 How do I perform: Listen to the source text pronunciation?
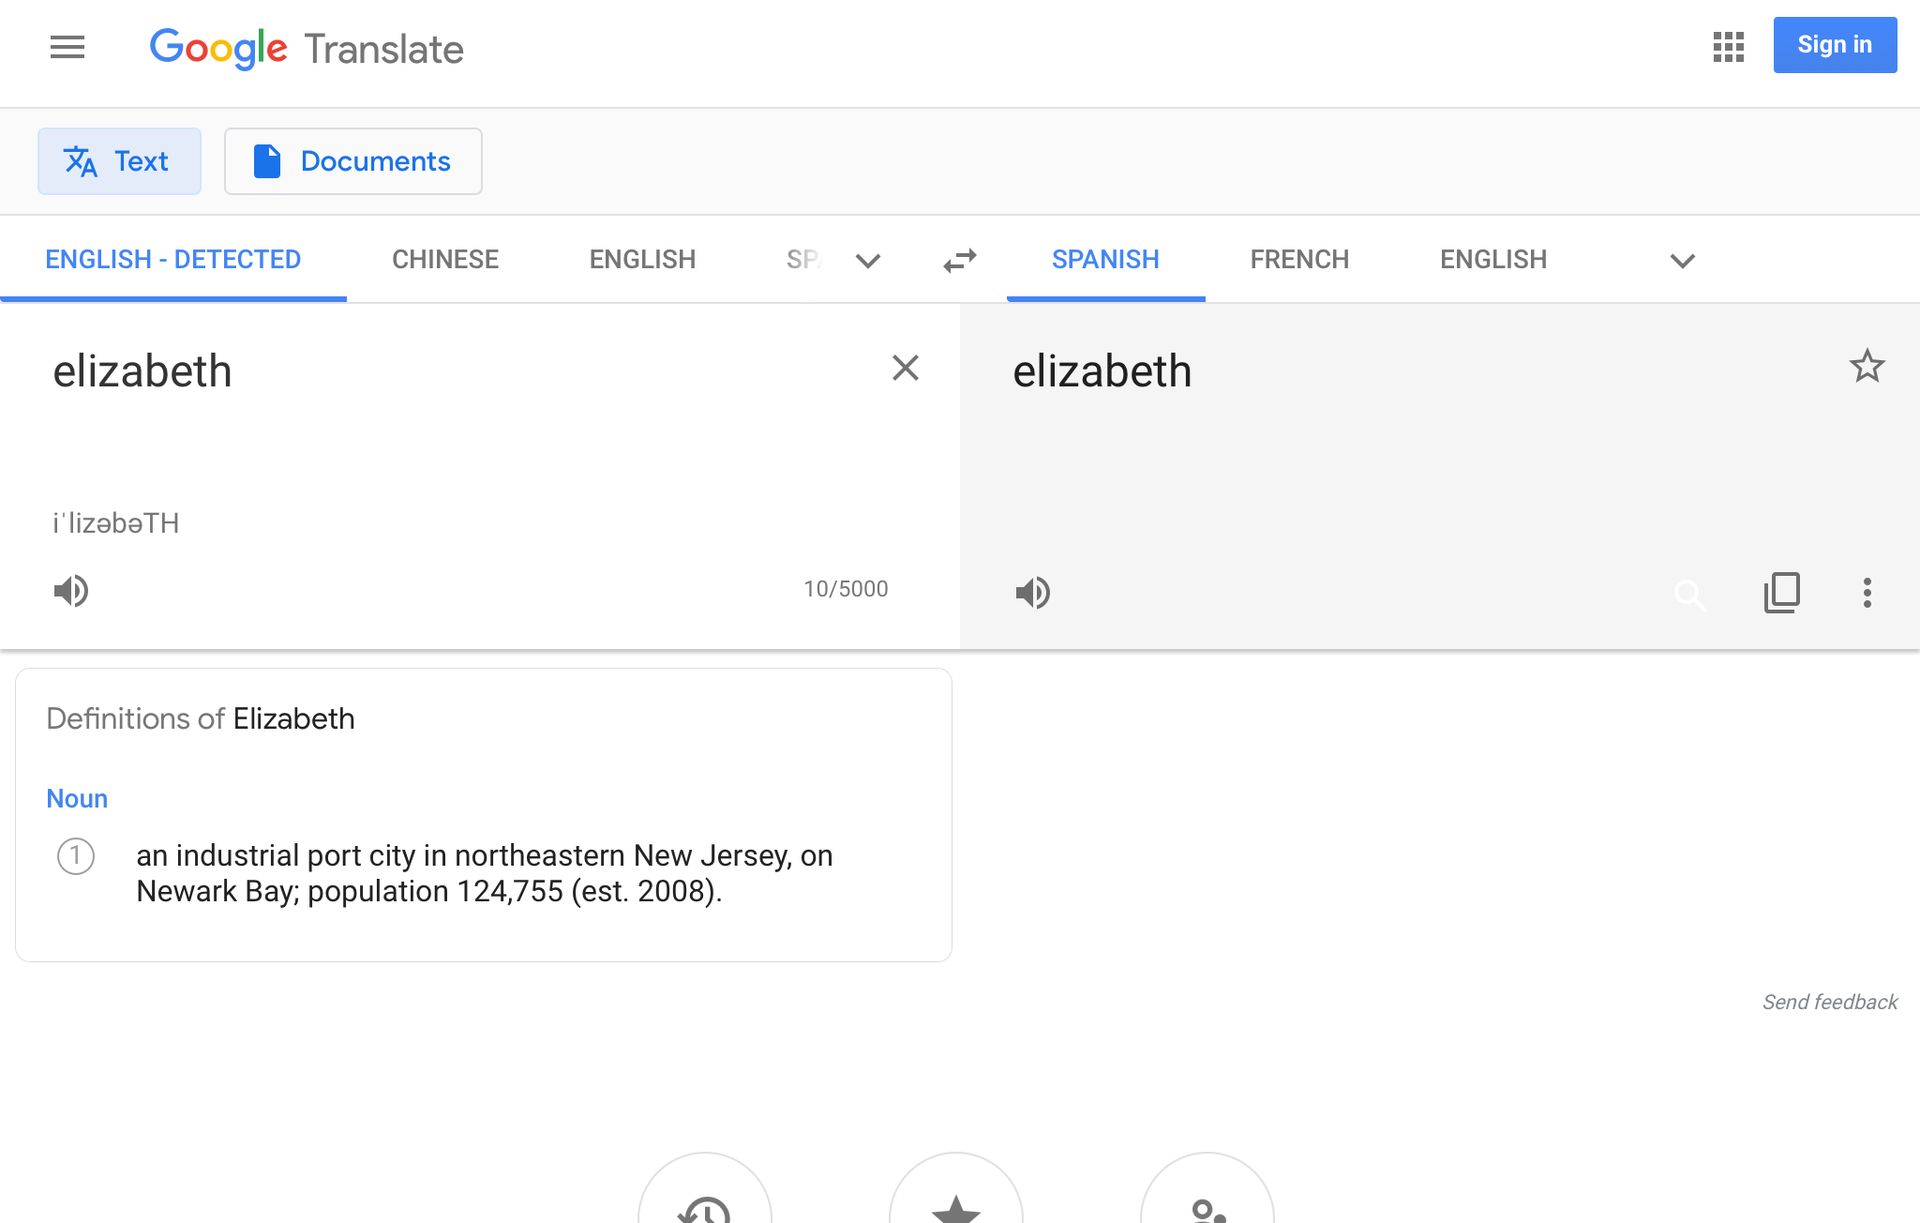tap(71, 591)
